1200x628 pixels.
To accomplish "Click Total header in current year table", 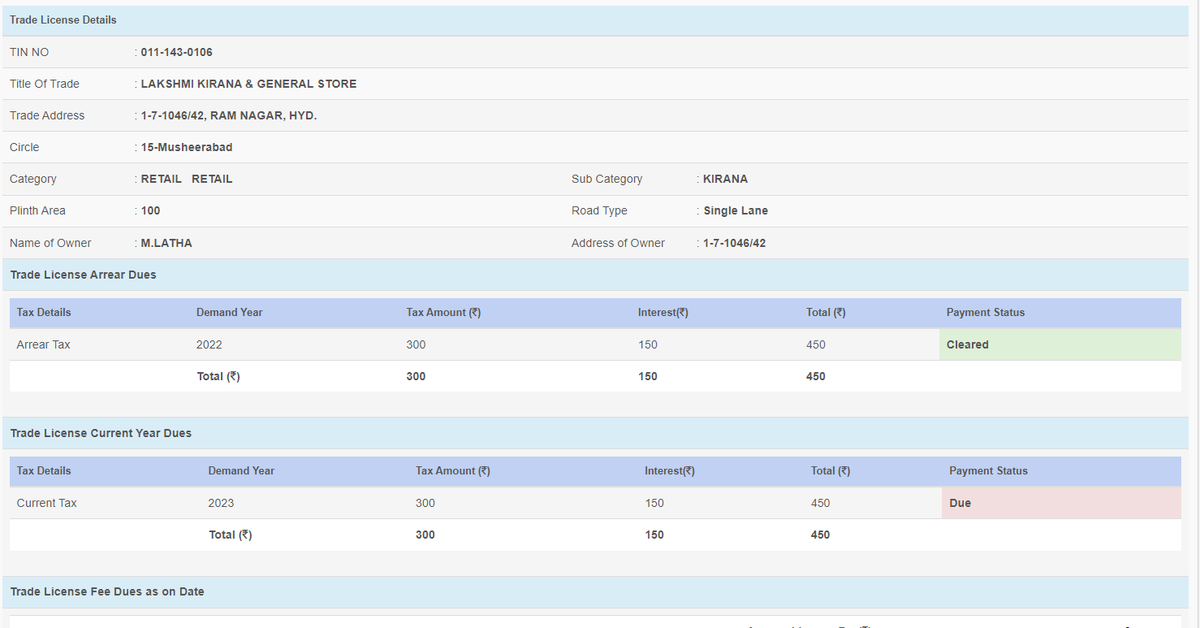I will [x=831, y=471].
